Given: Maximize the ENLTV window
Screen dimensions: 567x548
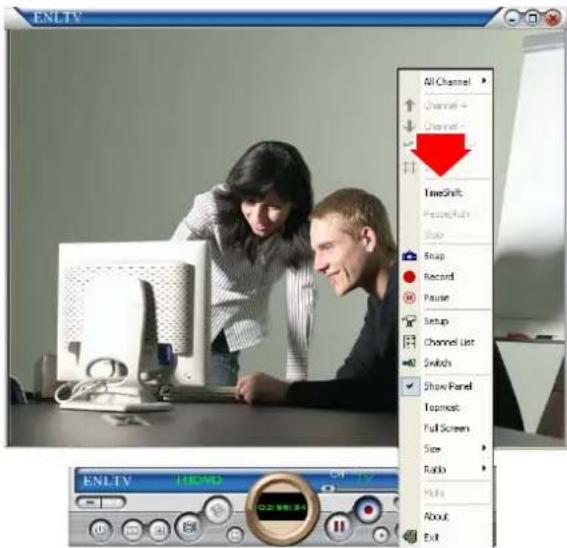Looking at the screenshot, I should [x=532, y=18].
